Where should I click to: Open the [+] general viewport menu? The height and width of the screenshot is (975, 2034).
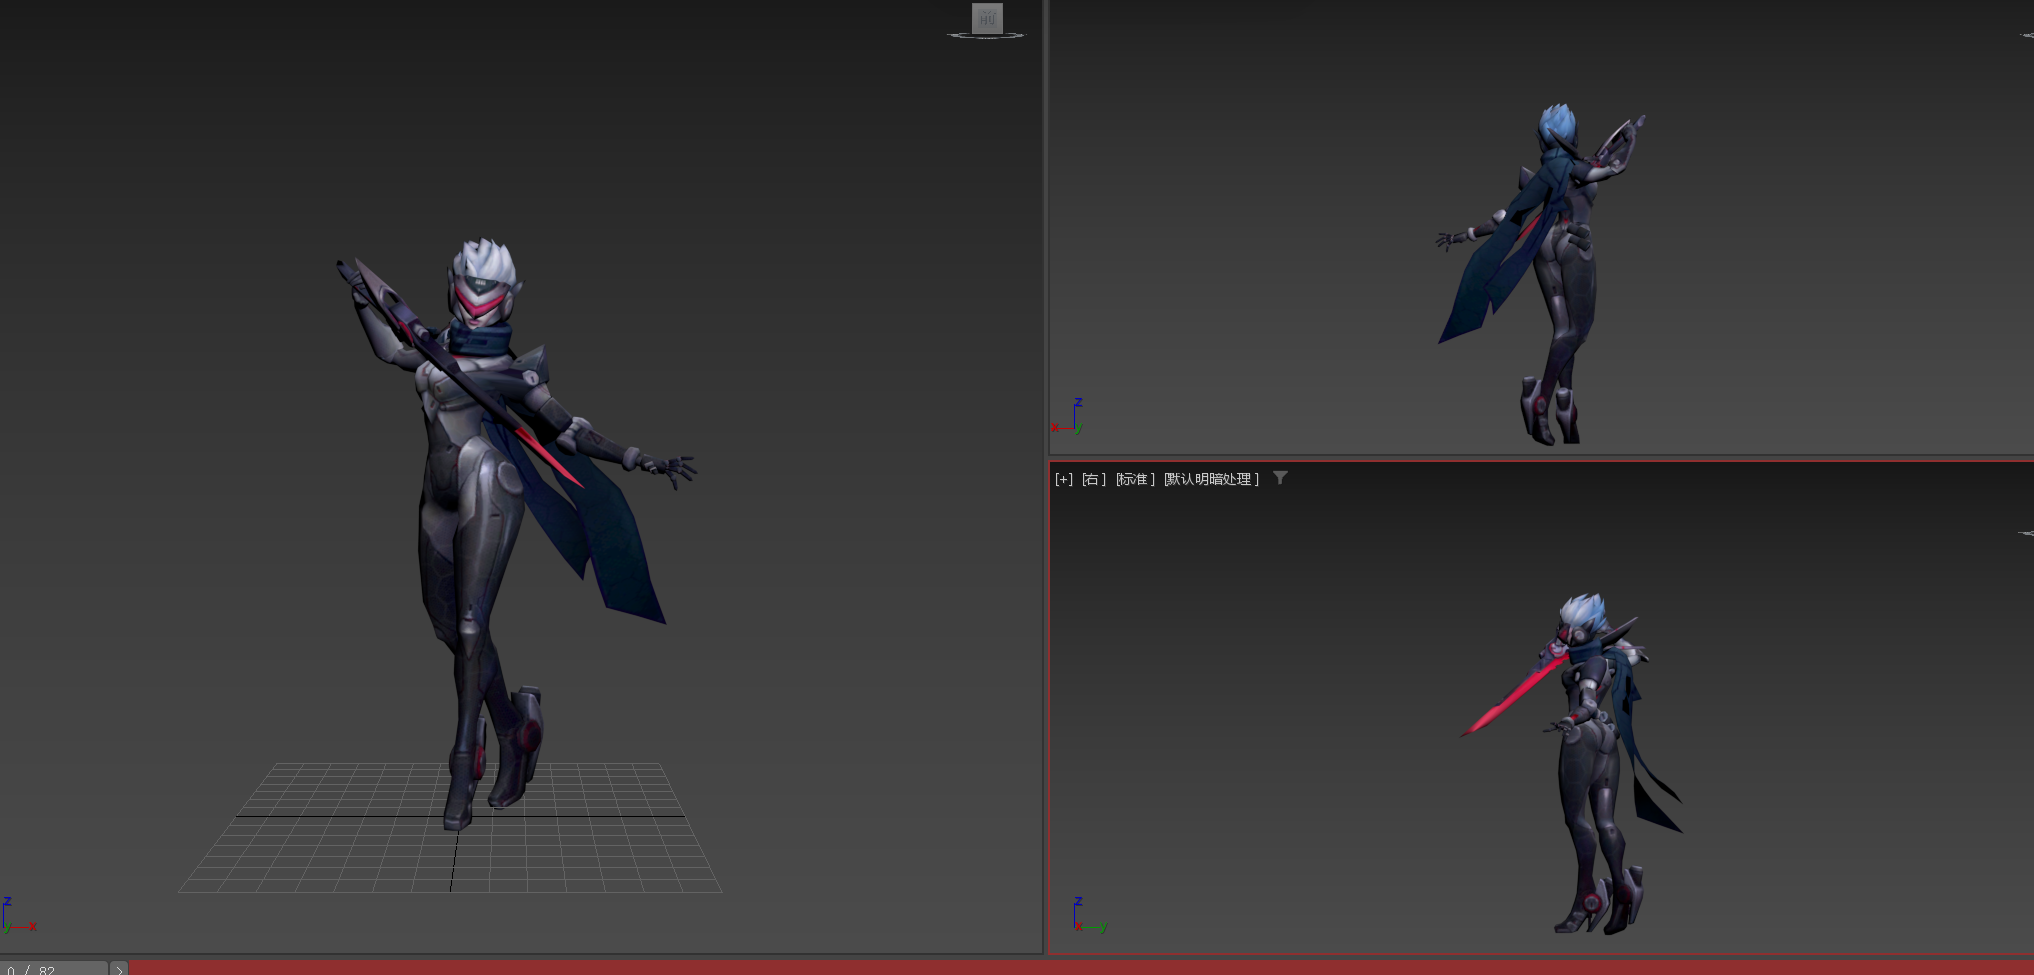(x=1064, y=479)
